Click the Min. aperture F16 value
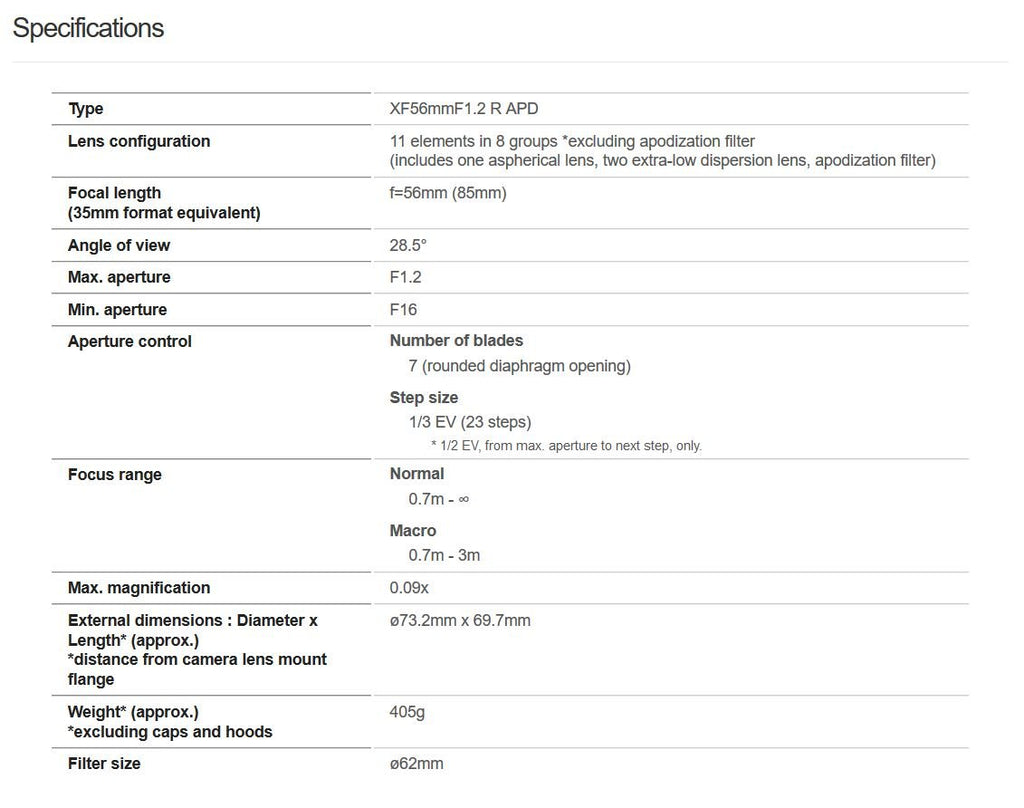 [x=403, y=309]
